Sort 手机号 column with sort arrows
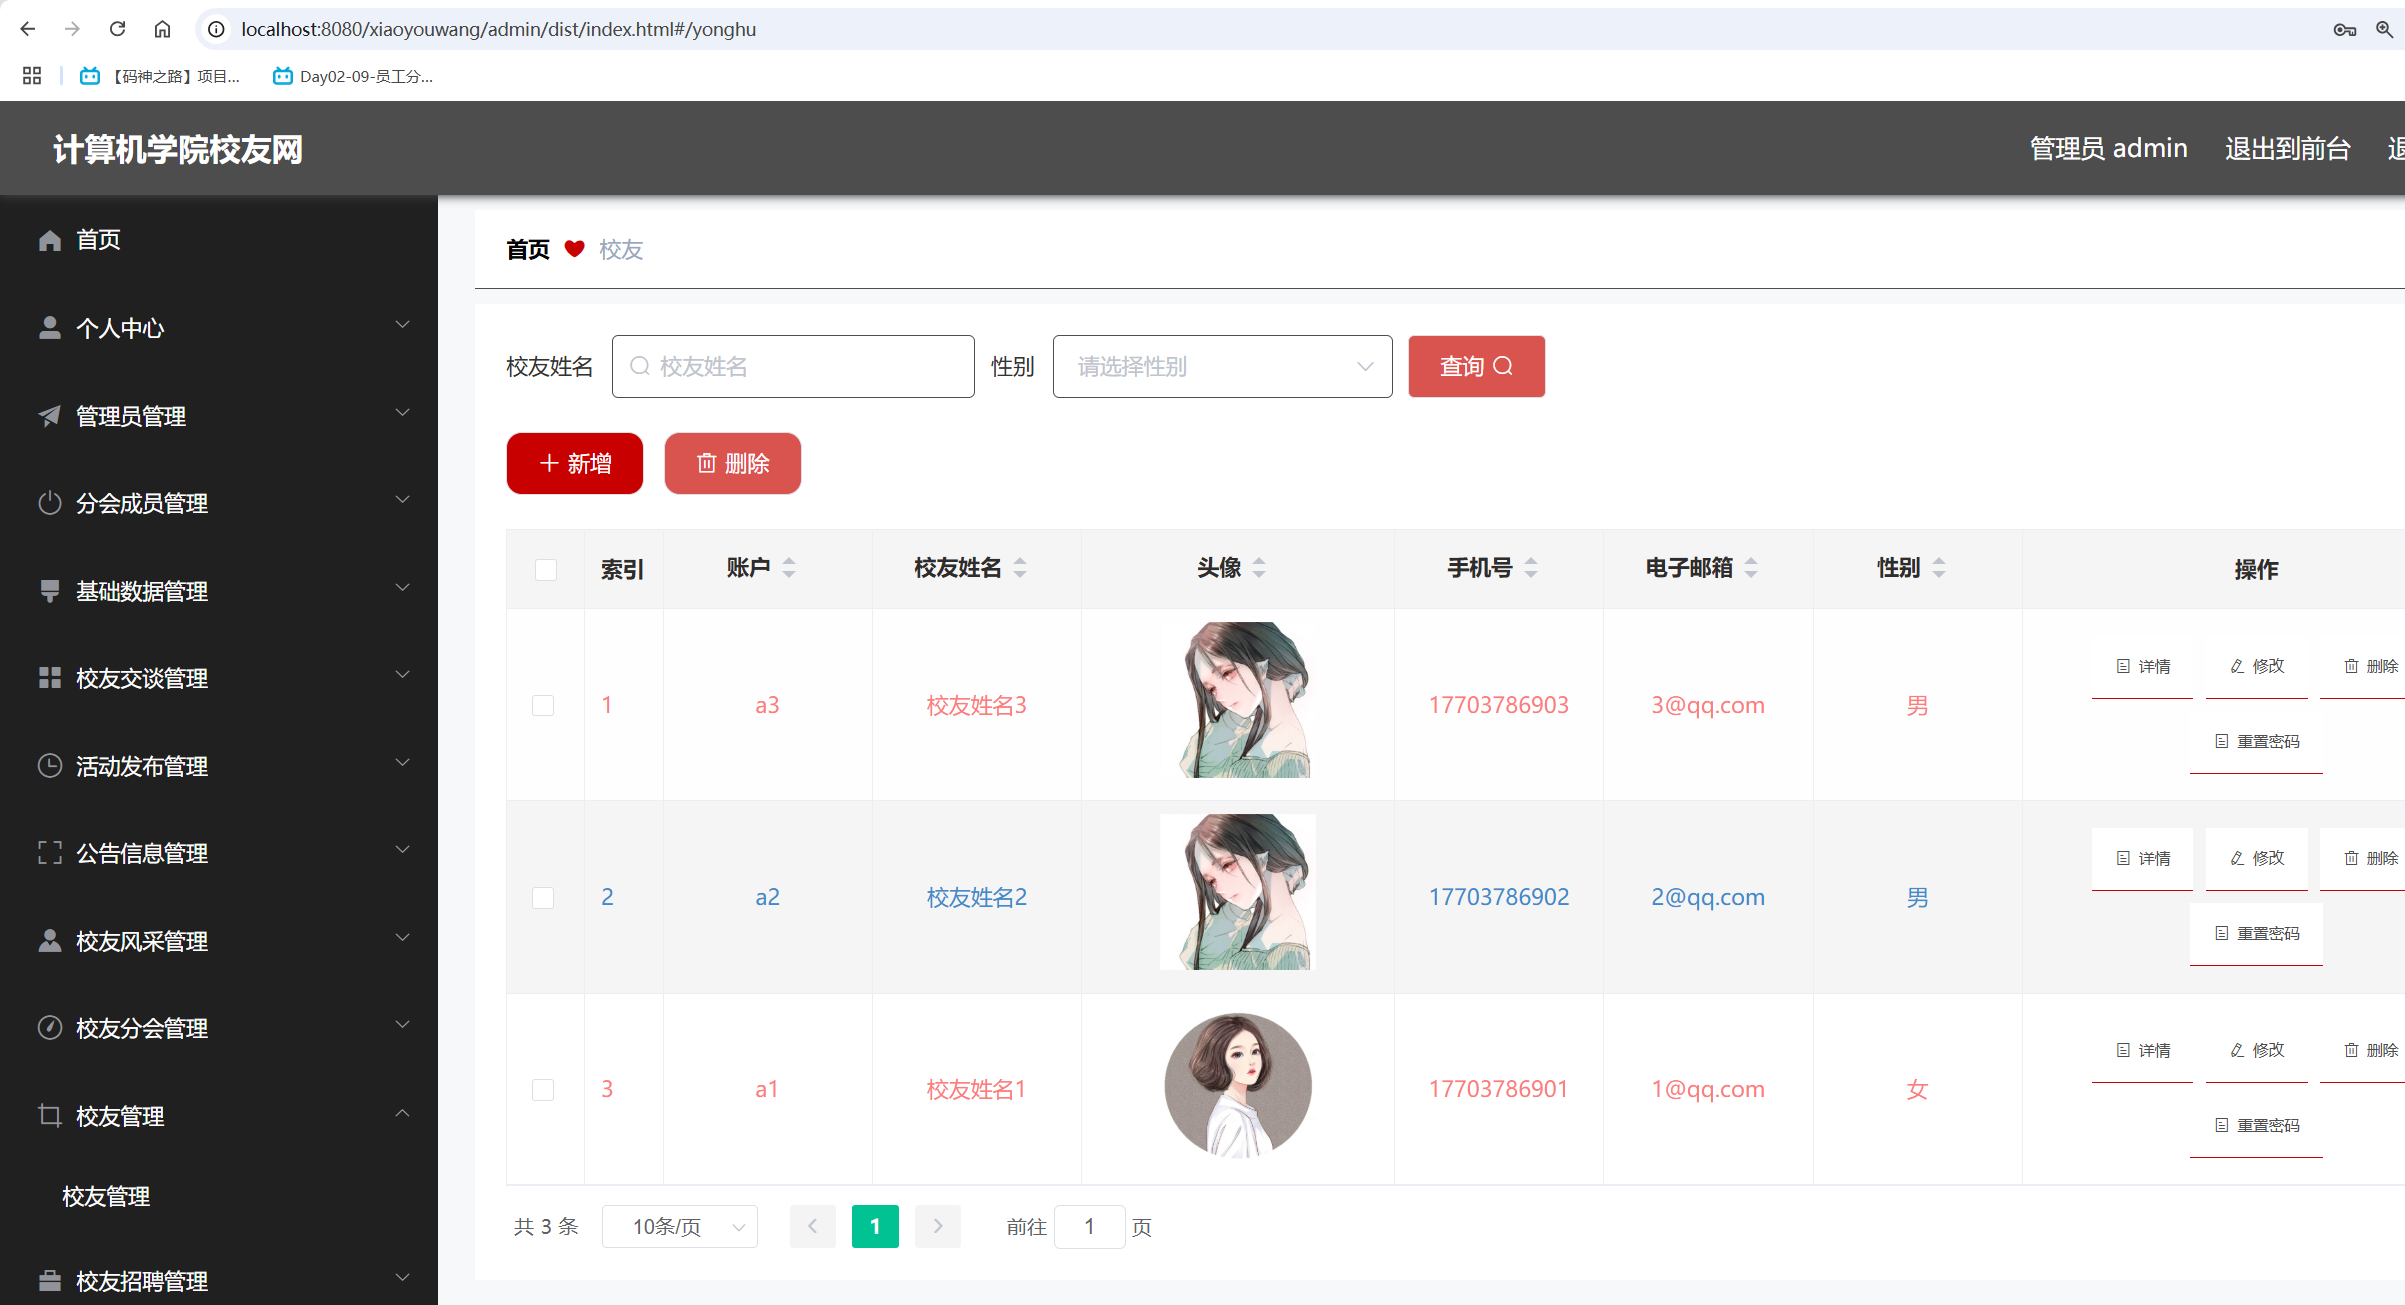 1531,568
